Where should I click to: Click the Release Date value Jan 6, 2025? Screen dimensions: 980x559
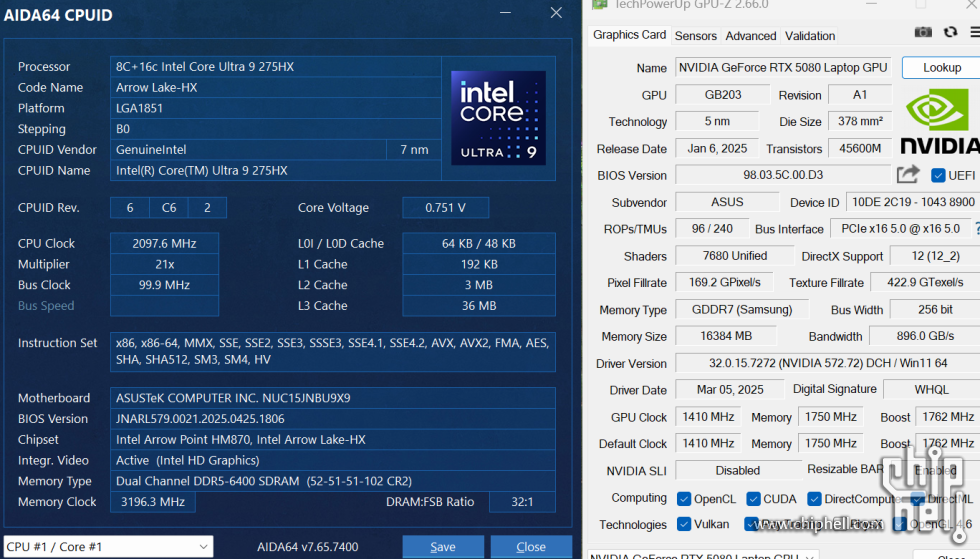point(717,148)
